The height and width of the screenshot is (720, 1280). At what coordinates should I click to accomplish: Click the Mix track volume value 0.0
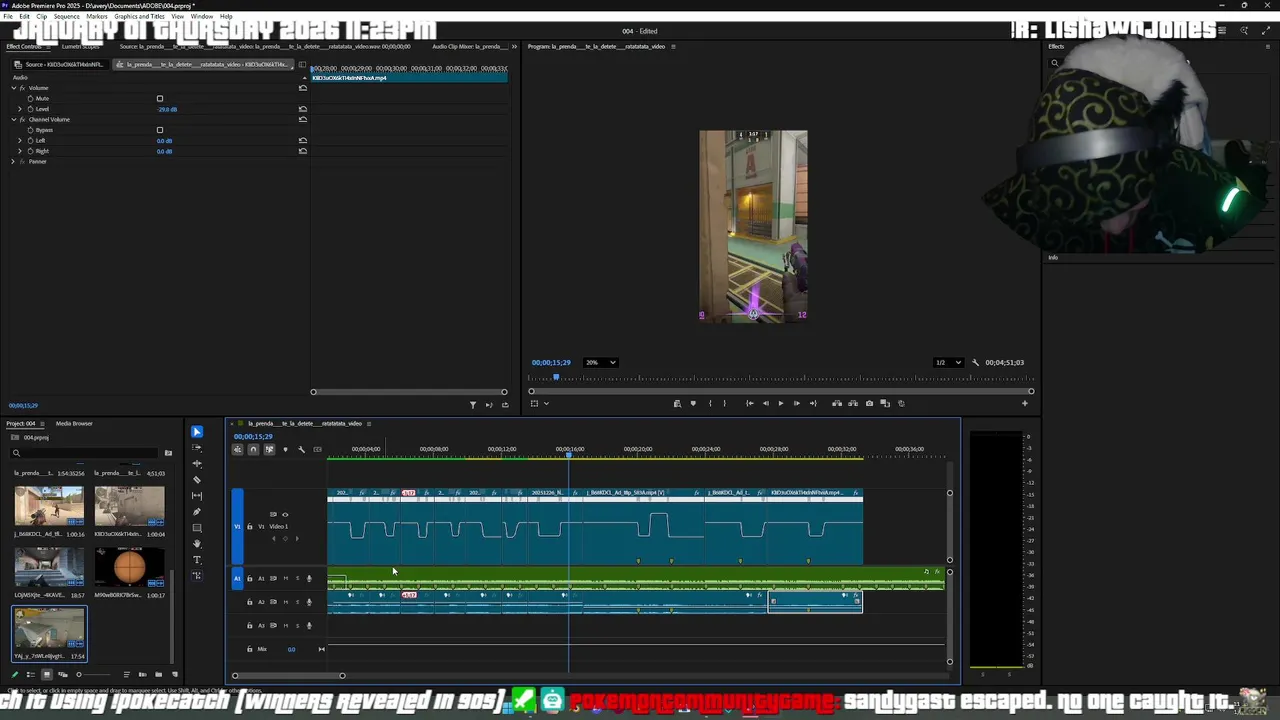[x=292, y=649]
